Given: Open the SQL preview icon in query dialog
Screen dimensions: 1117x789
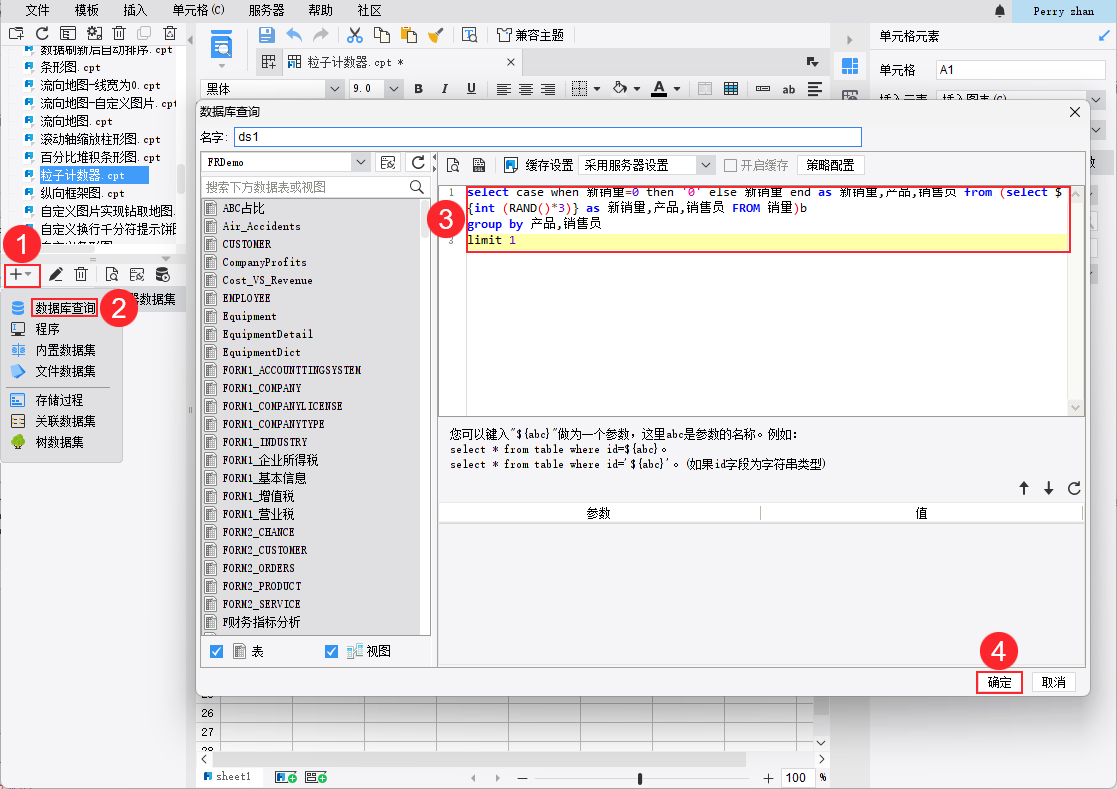Looking at the screenshot, I should [452, 164].
